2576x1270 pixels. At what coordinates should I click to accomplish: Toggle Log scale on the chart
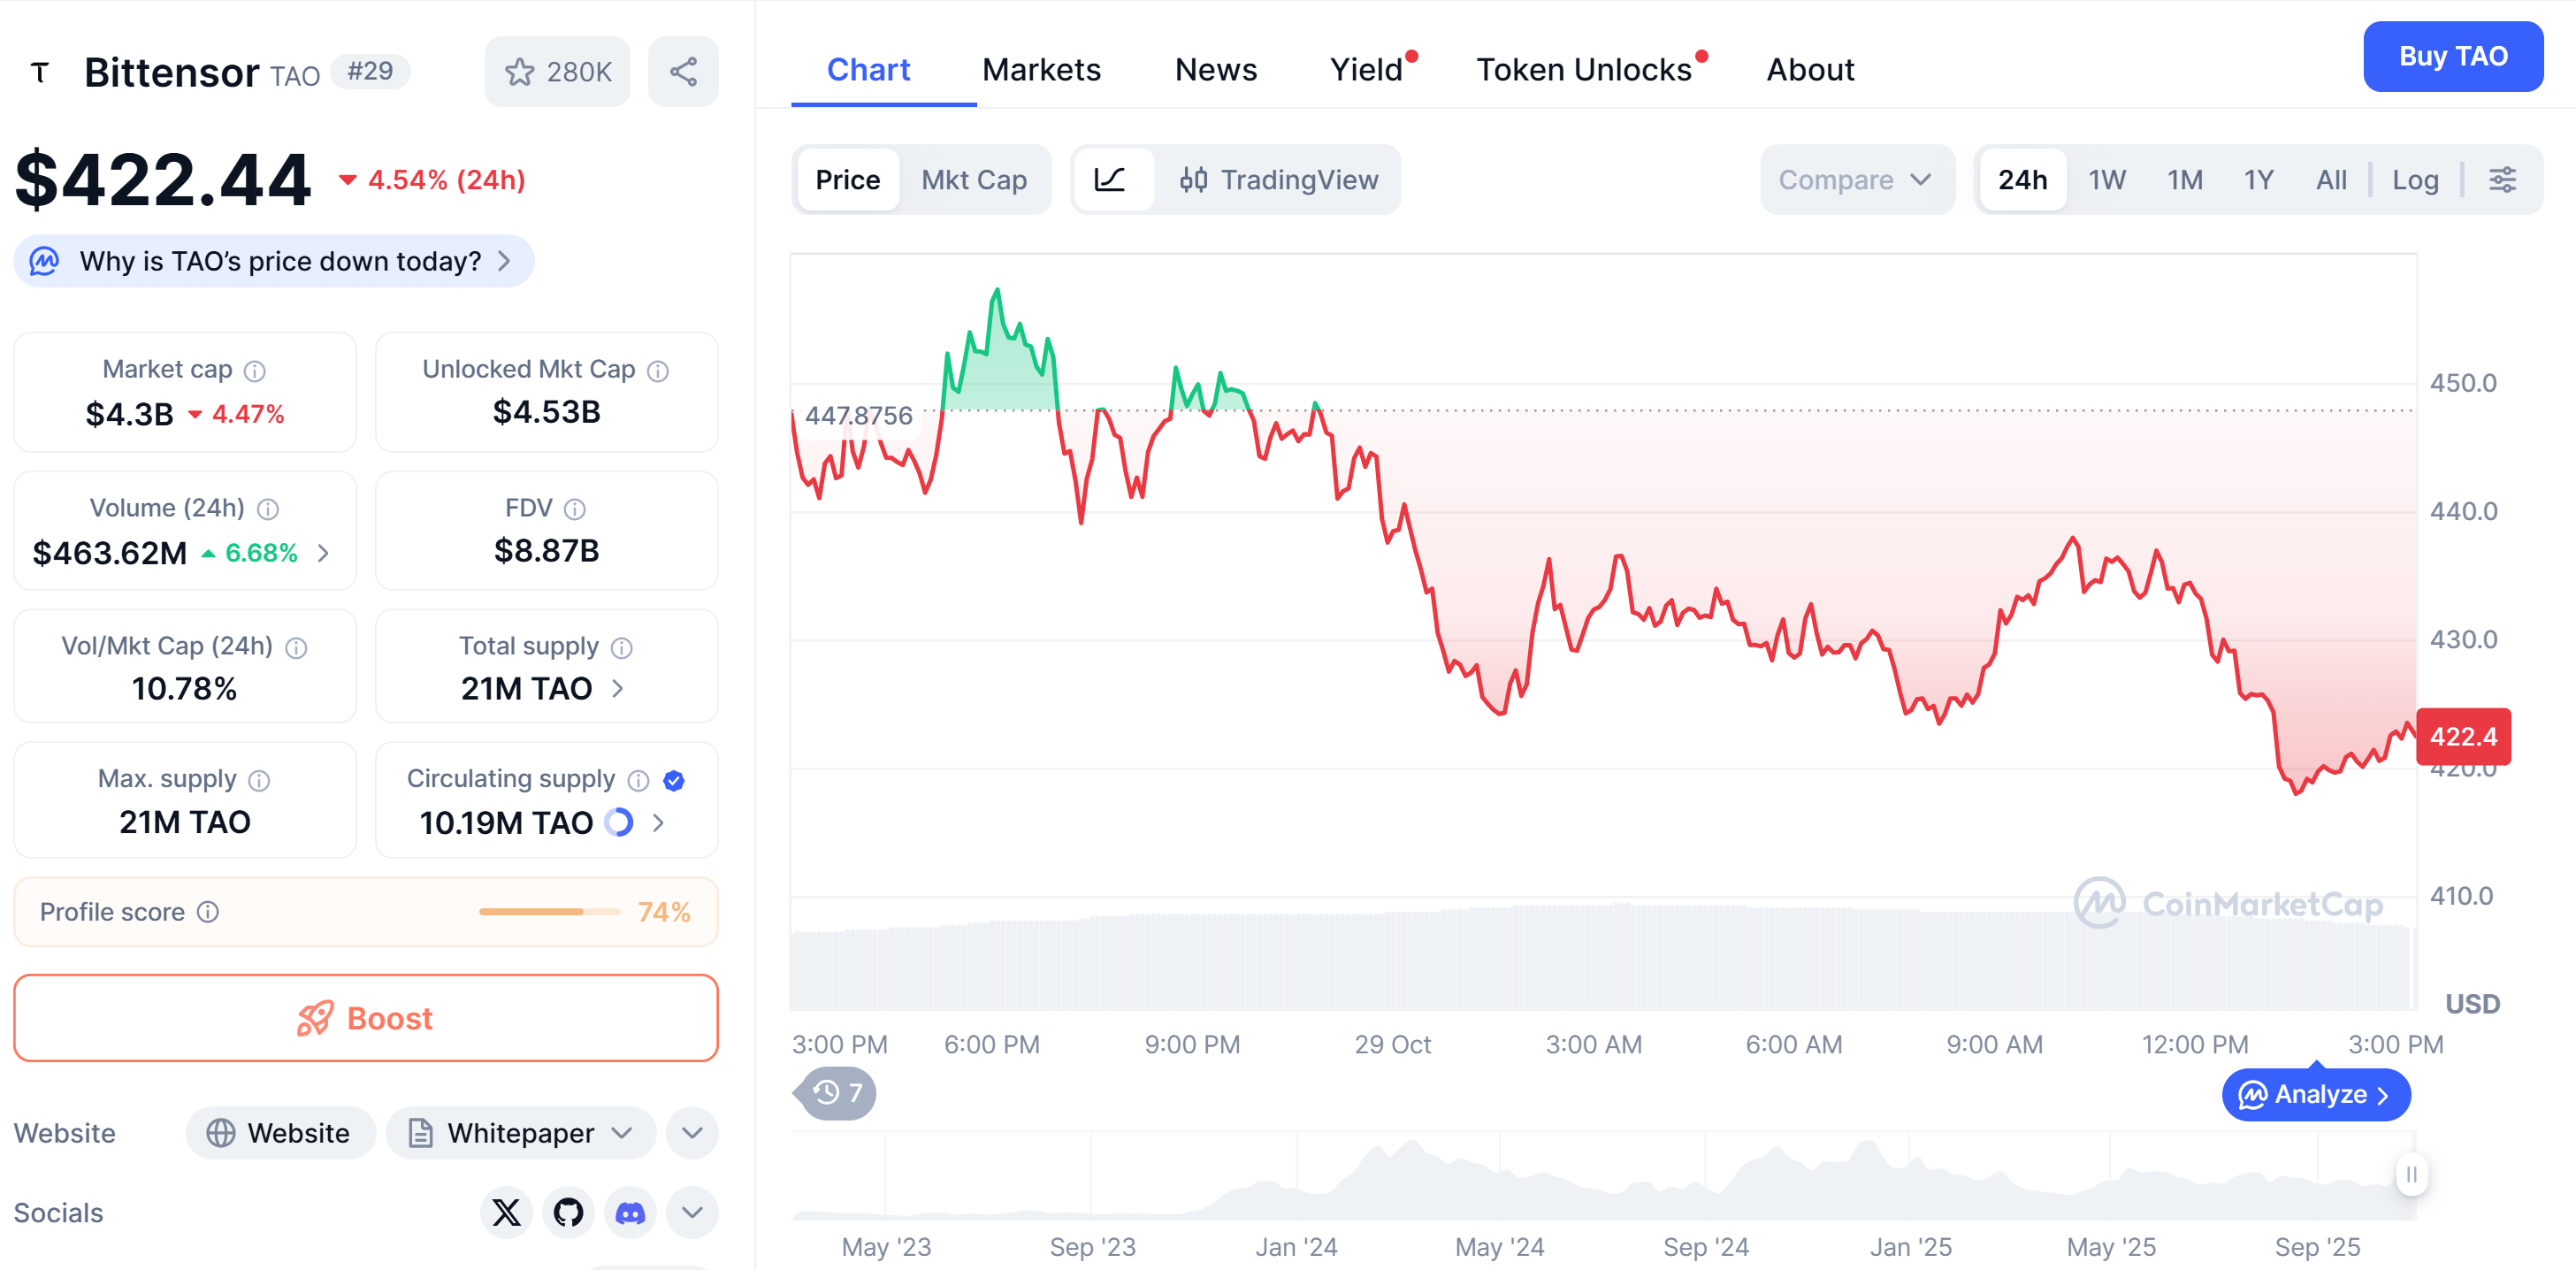pos(2415,180)
